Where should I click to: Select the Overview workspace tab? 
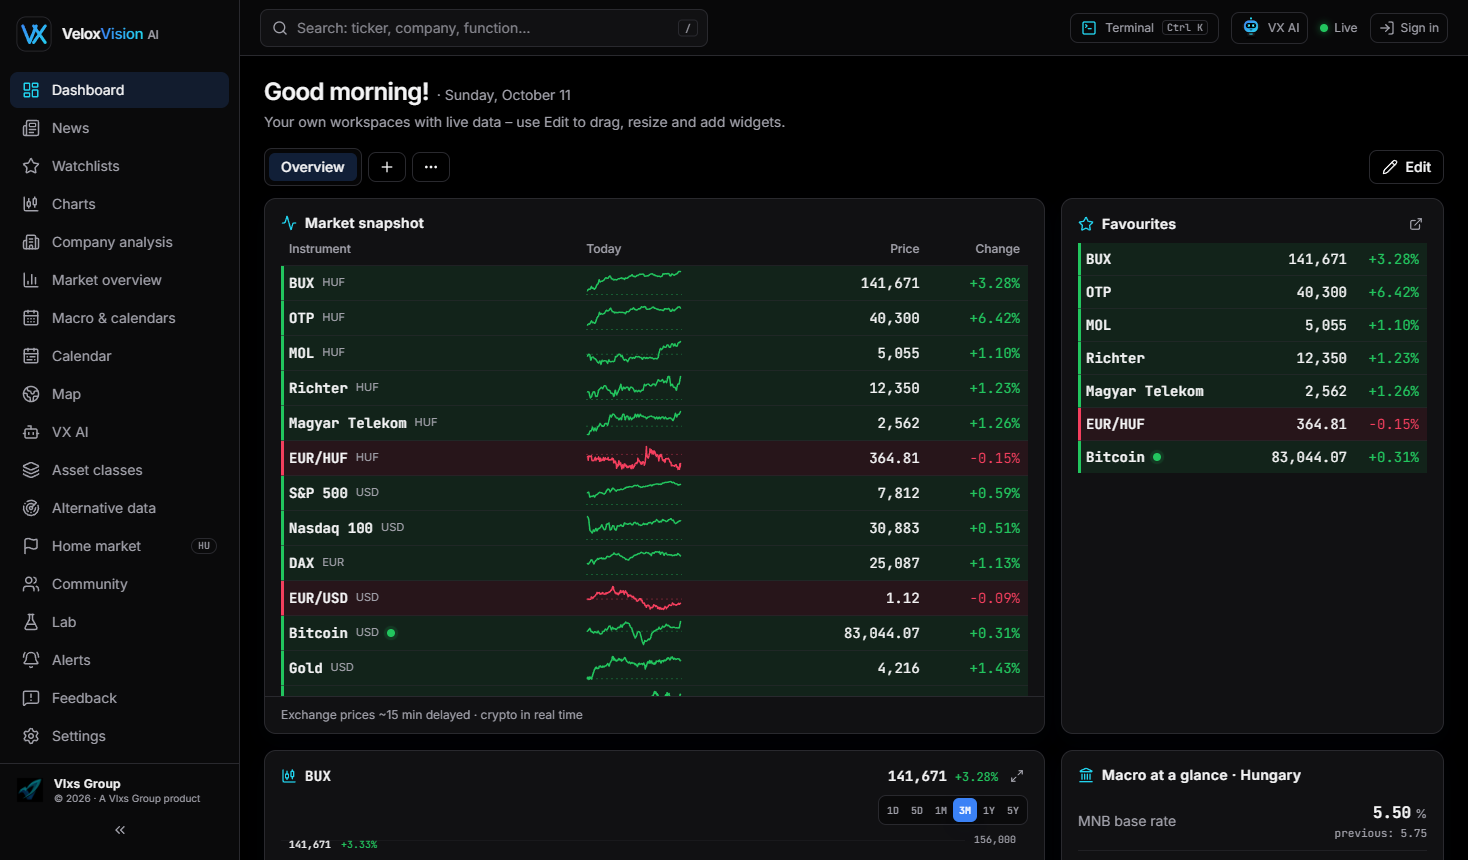(313, 167)
